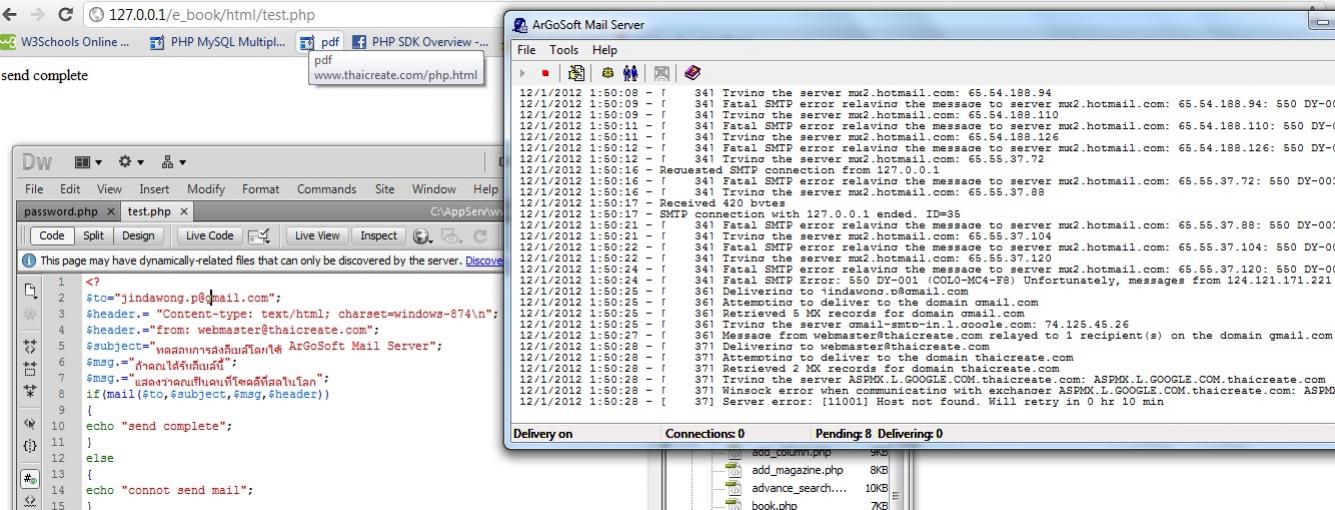This screenshot has width=1335, height=510.
Task: Click the balance braces icon
Action: point(30,444)
